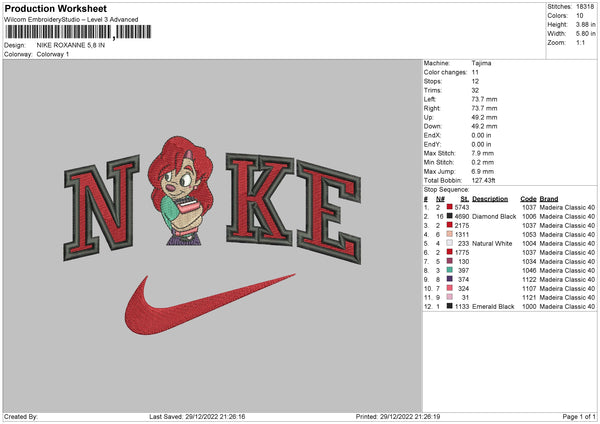
Task: Click the red swatch beside stitch count 2175
Action: (x=450, y=225)
